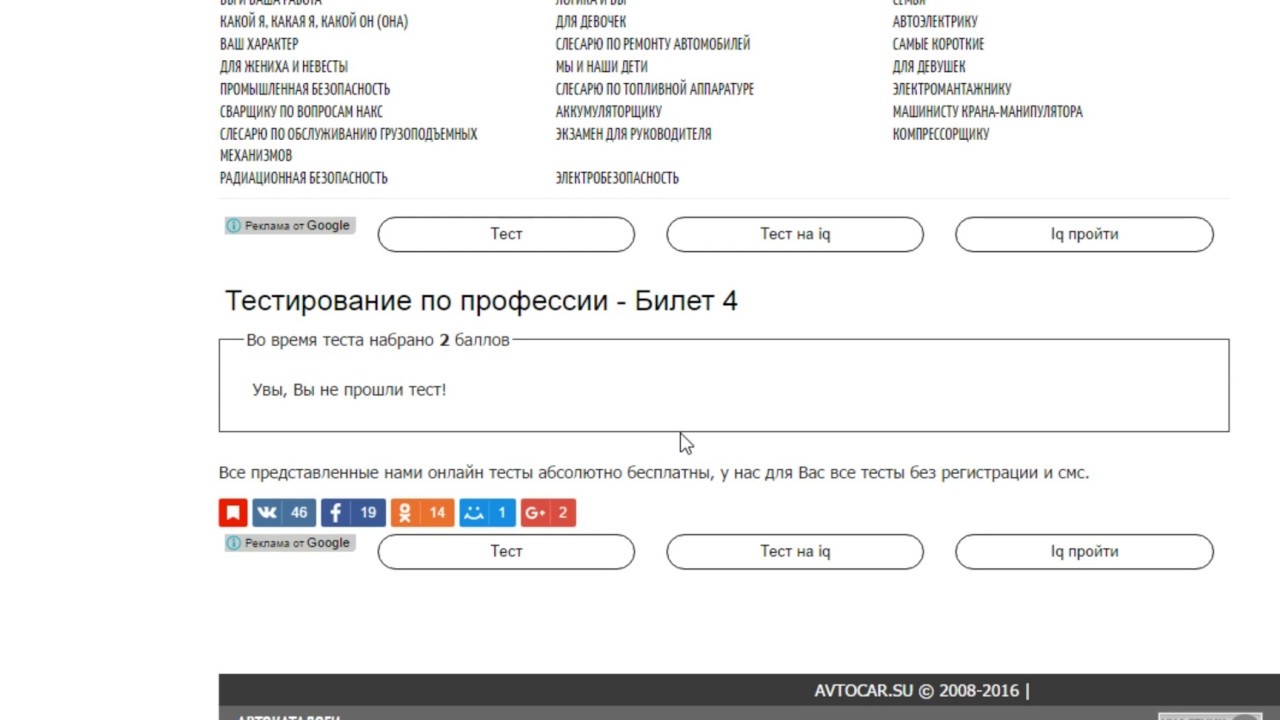Share on Odnoklassniki button showing 14

point(422,513)
